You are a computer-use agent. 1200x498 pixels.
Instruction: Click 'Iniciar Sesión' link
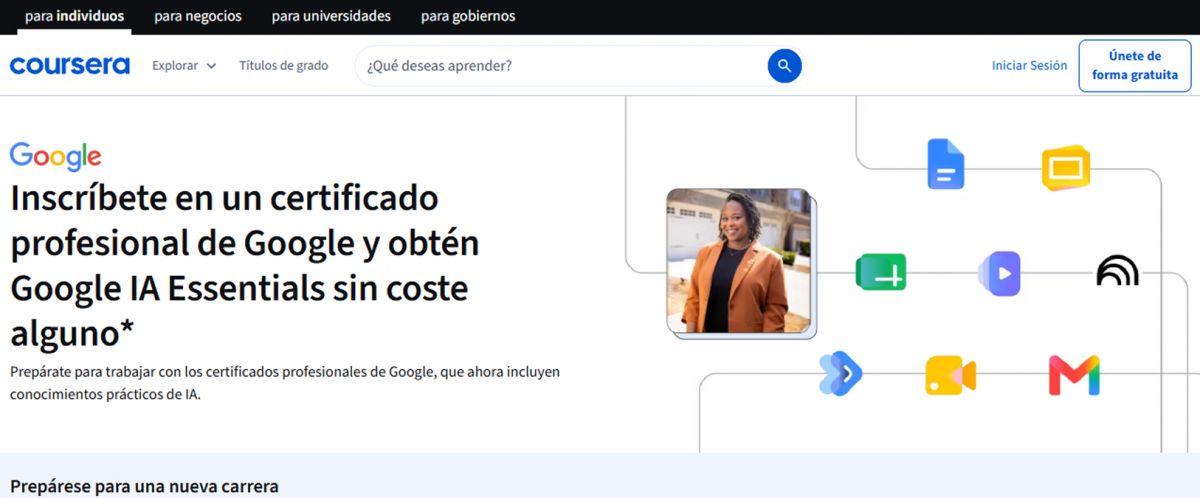[x=1029, y=65]
